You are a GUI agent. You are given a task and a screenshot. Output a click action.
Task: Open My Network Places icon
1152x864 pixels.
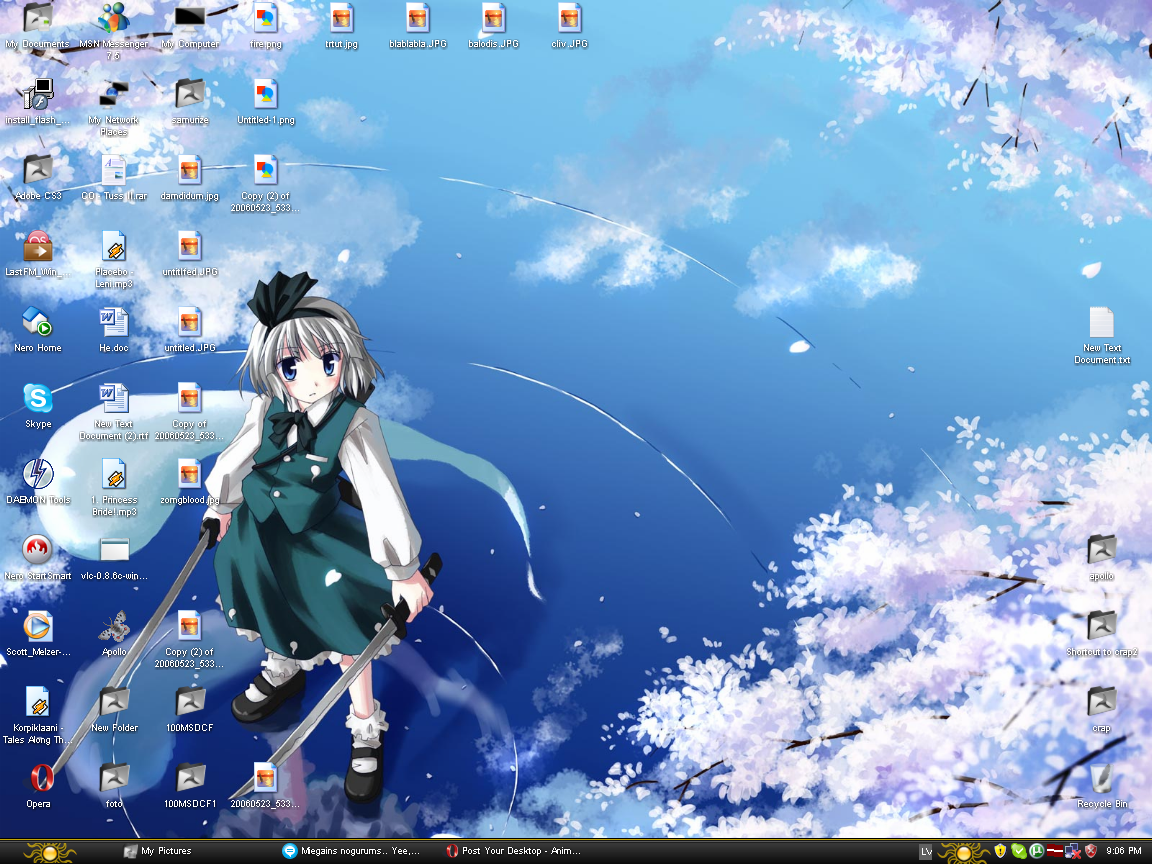(x=114, y=107)
